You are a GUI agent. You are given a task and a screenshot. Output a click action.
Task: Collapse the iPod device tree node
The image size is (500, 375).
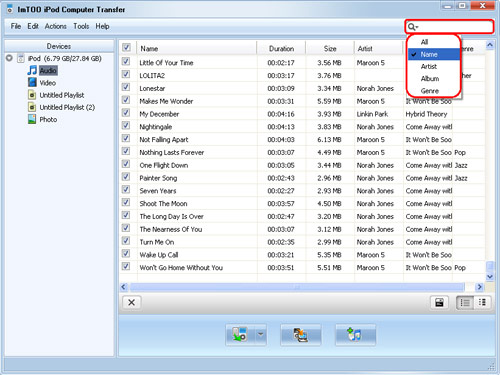(9, 58)
